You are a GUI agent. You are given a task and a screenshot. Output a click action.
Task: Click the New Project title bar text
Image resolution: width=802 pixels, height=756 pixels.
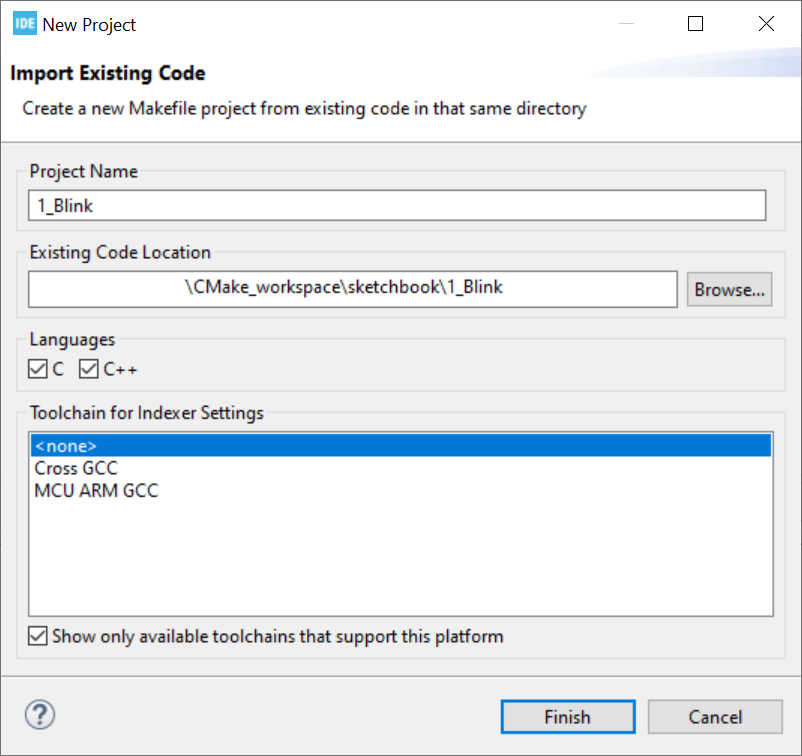(89, 24)
